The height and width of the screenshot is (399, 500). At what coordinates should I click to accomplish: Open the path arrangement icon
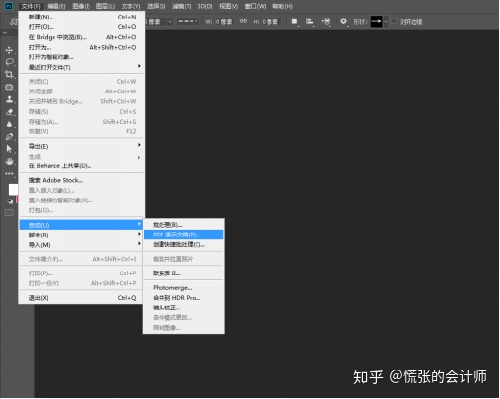[x=326, y=22]
